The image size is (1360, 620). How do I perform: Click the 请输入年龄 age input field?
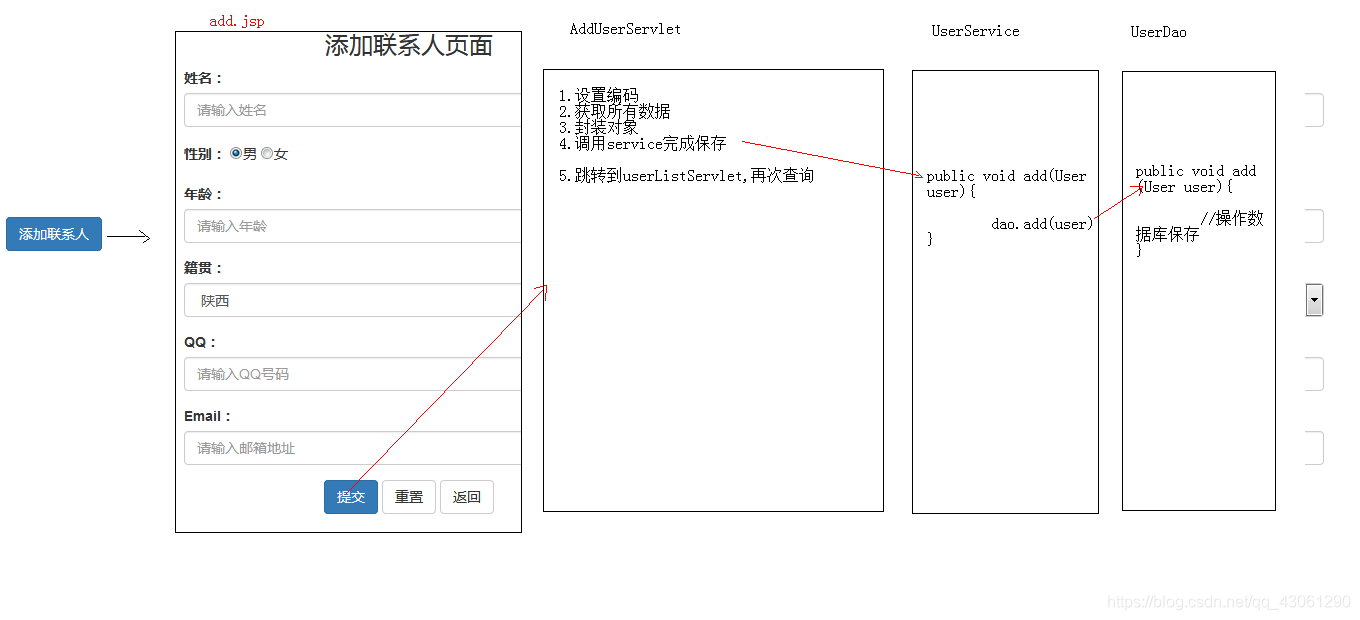[350, 226]
